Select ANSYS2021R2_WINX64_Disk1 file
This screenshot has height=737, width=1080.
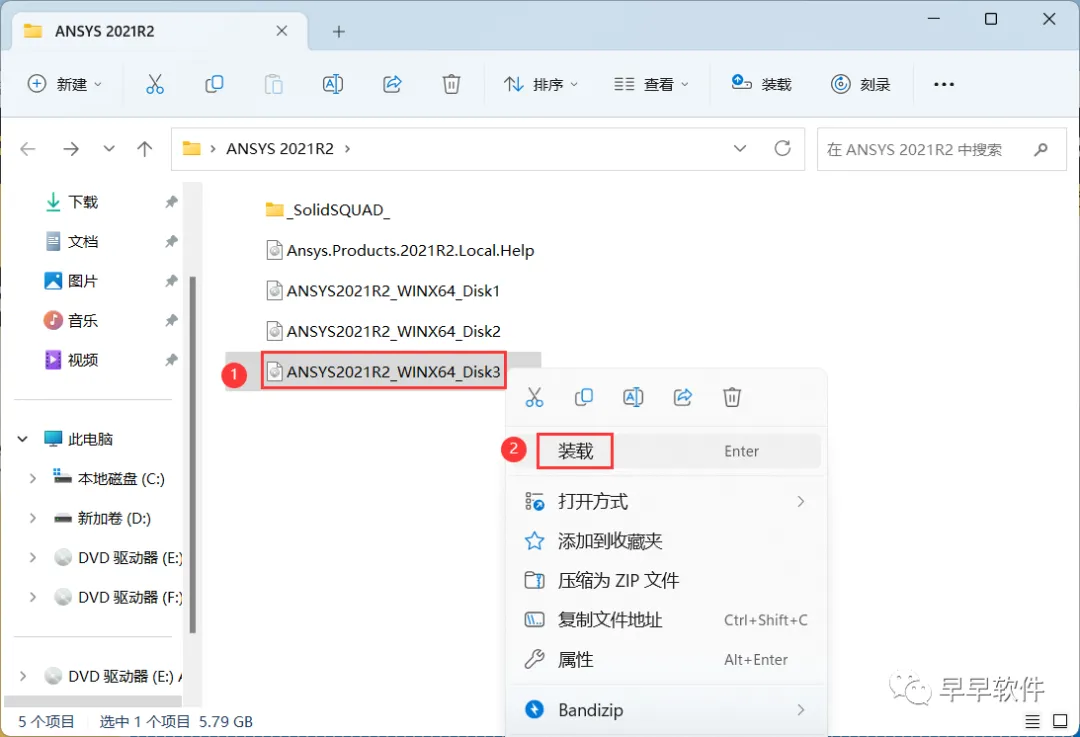(x=383, y=291)
